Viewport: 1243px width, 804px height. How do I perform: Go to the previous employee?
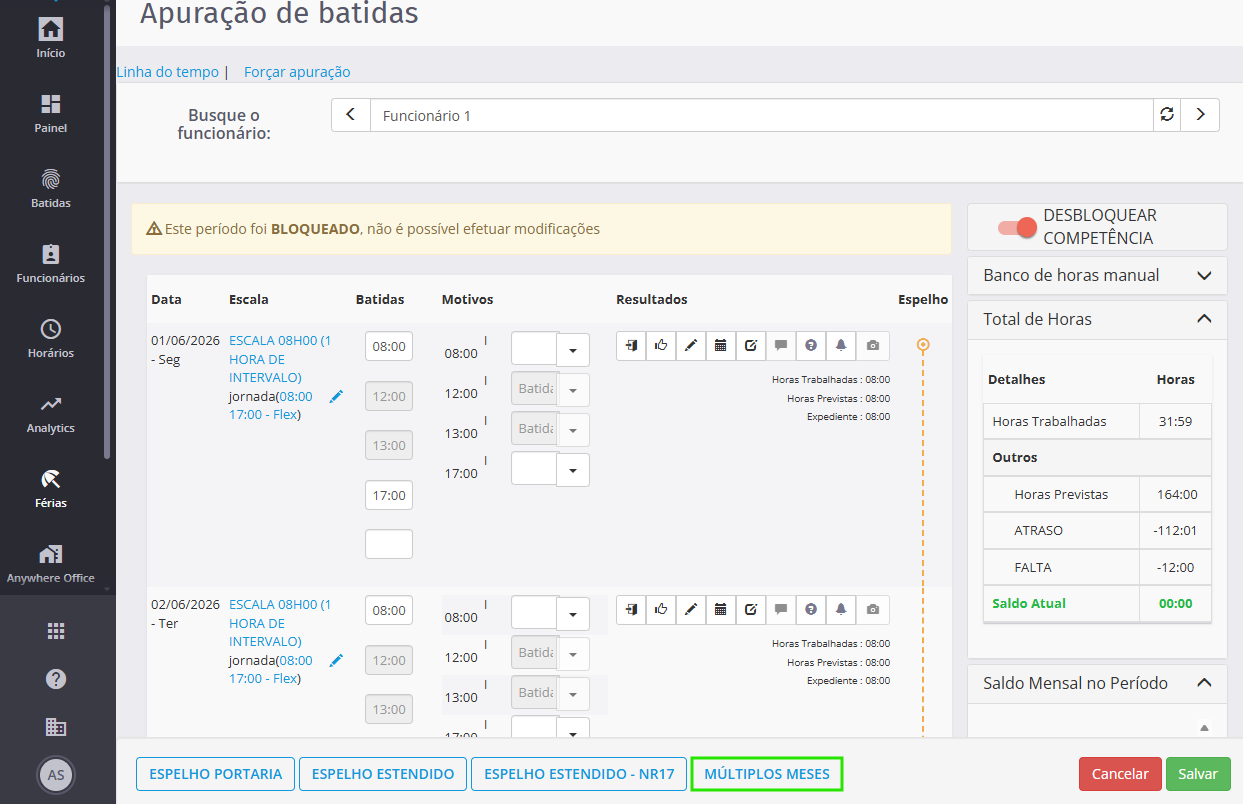350,115
